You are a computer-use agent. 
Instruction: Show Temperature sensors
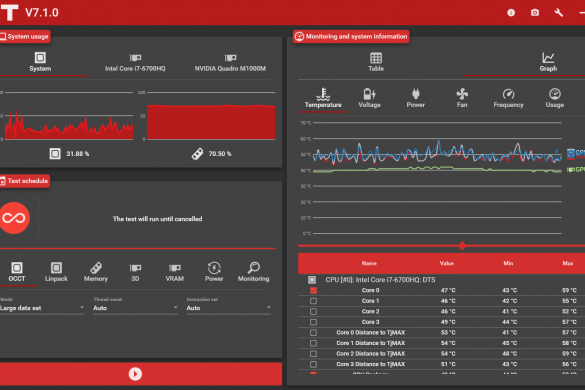[323, 98]
